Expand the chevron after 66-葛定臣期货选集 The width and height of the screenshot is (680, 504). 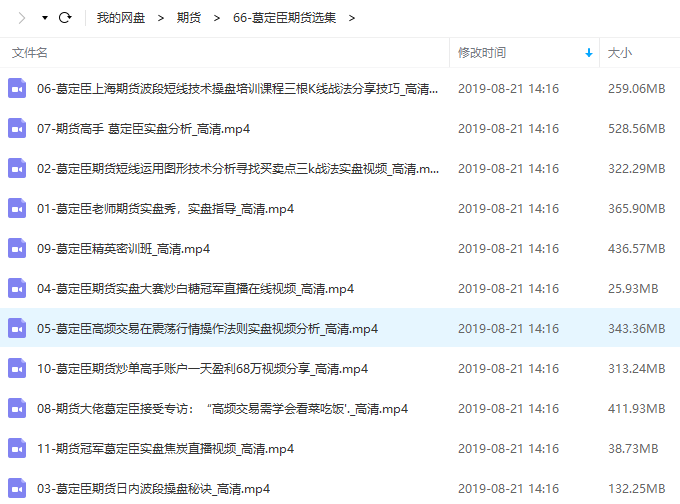pyautogui.click(x=352, y=18)
